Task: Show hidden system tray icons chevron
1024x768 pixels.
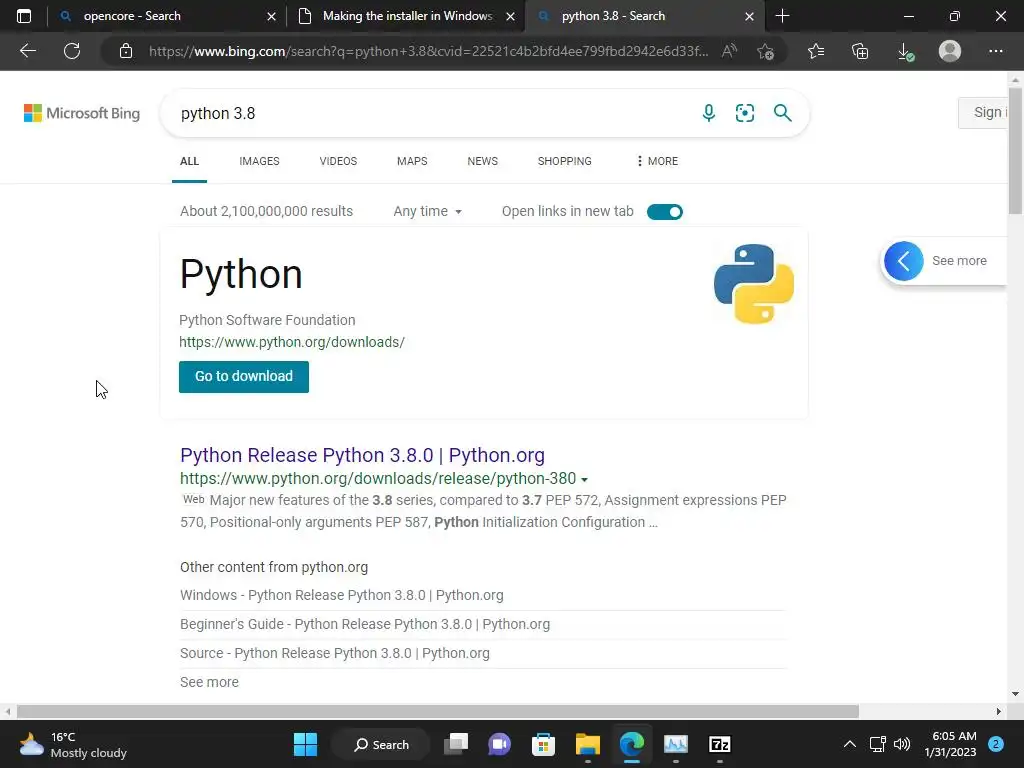Action: click(849, 744)
